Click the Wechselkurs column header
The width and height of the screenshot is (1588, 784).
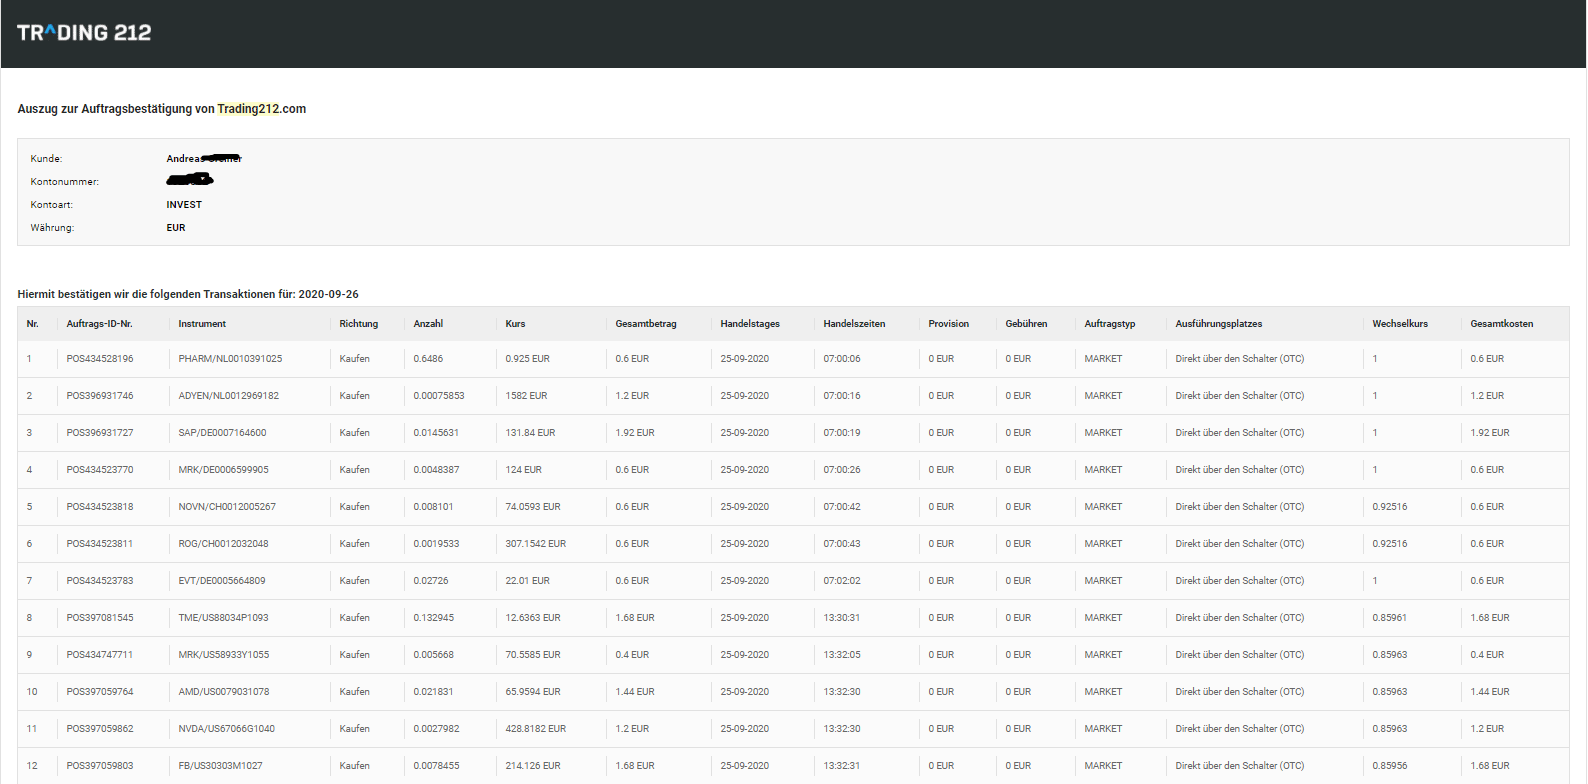(x=1400, y=324)
